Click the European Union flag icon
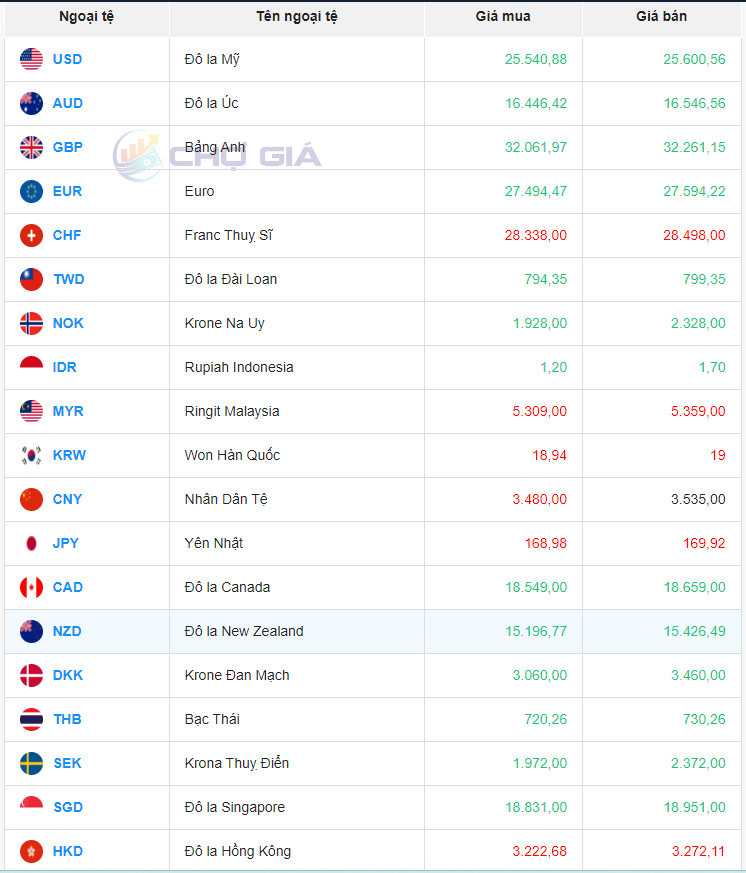Viewport: 746px width, 873px height. point(31,191)
